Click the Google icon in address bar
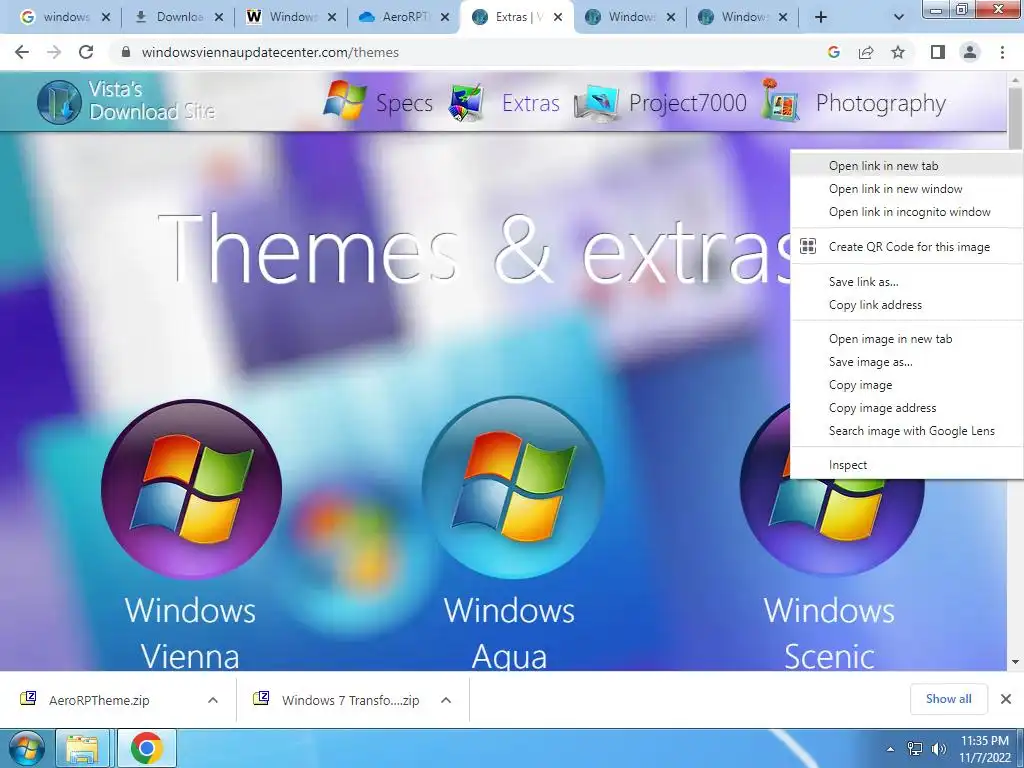Image resolution: width=1024 pixels, height=768 pixels. [x=833, y=52]
